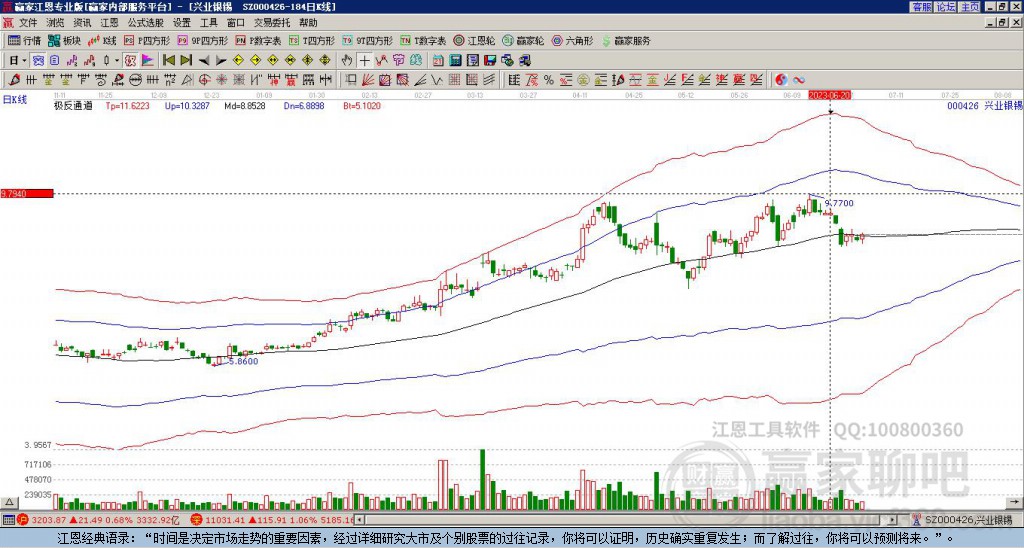Open the calendar icon in toolbar
The height and width of the screenshot is (548, 1024).
pos(438,61)
